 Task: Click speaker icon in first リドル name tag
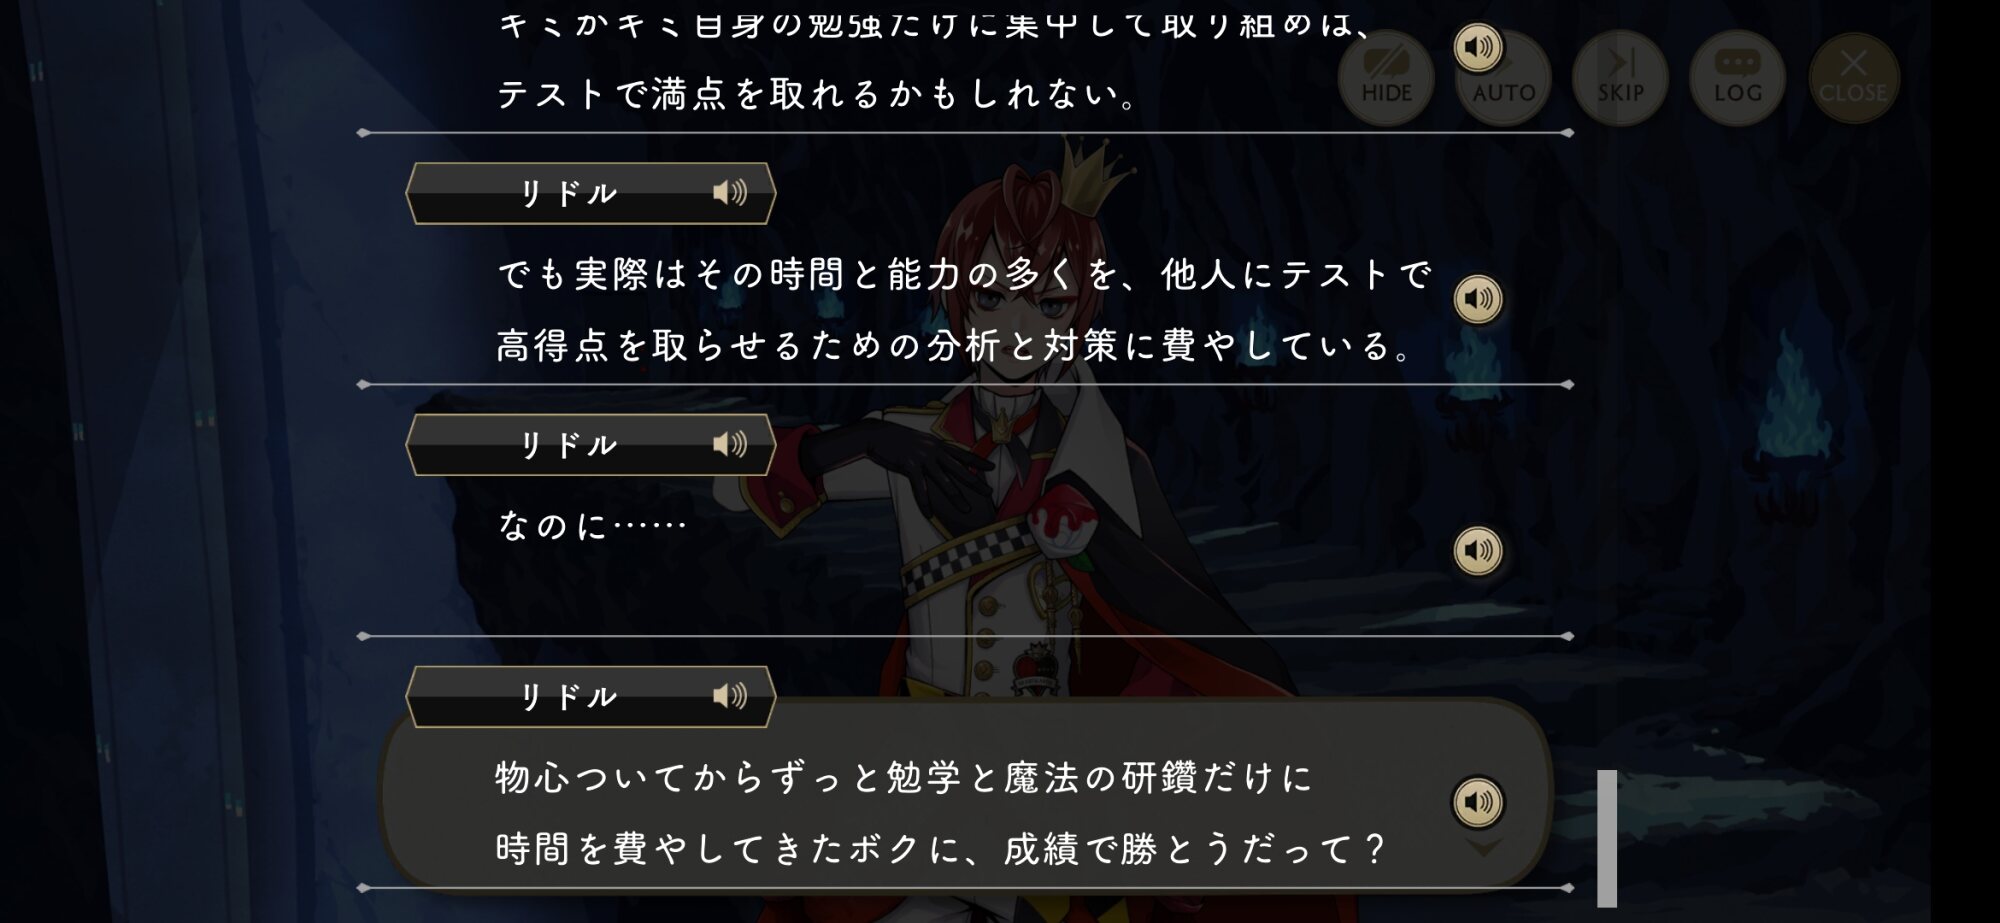730,192
